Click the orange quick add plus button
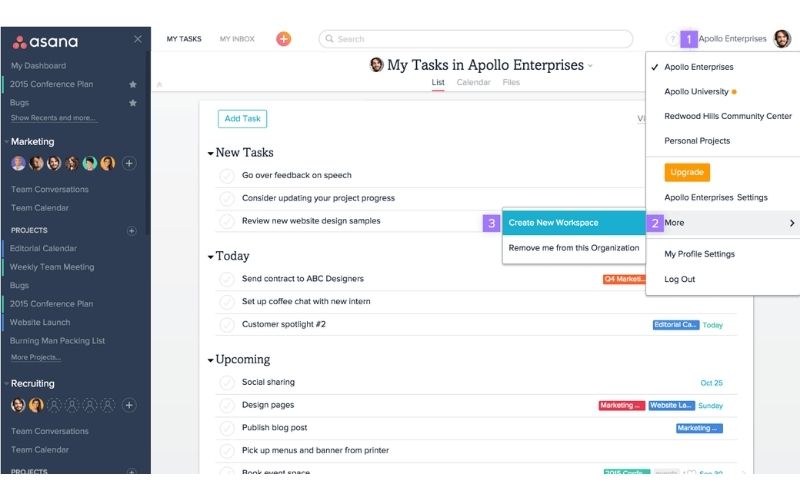This screenshot has height=500, width=800. click(284, 39)
